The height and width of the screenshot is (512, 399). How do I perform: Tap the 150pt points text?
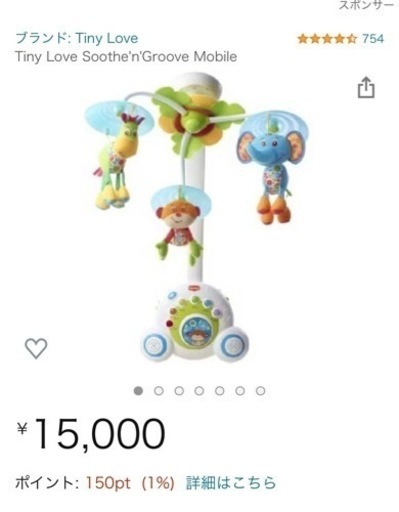point(108,483)
